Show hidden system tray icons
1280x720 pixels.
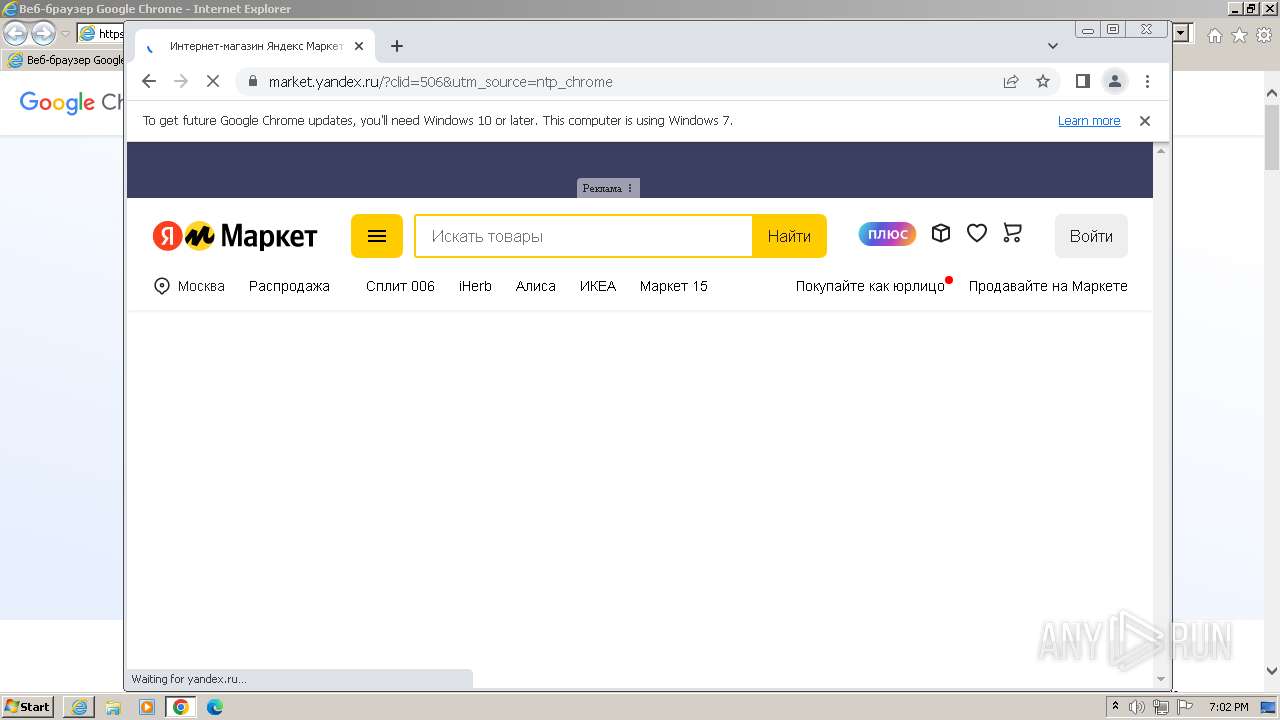pyautogui.click(x=1115, y=707)
